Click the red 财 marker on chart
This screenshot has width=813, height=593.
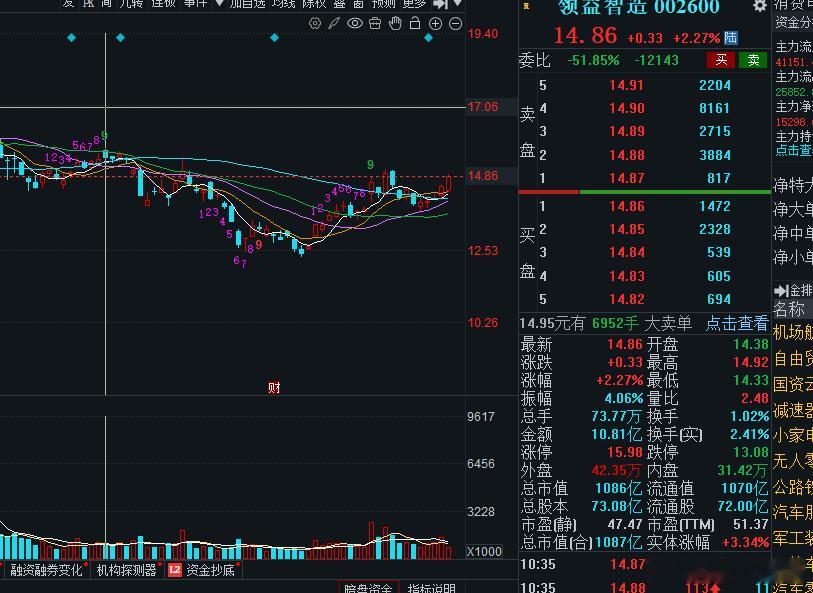point(274,388)
